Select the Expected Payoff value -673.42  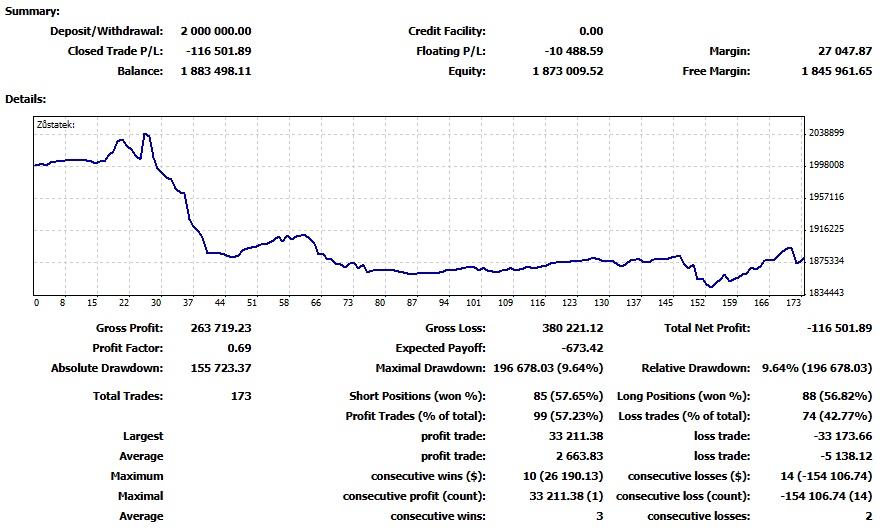tap(582, 348)
